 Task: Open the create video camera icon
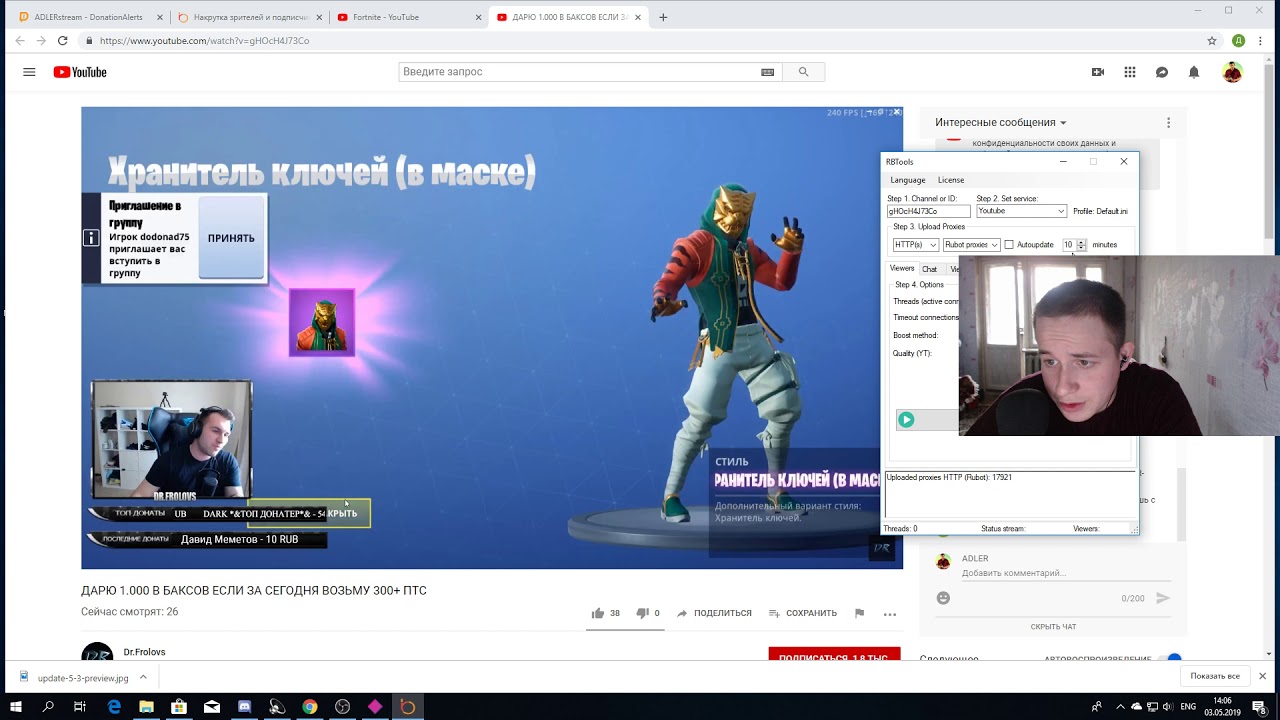(1098, 72)
